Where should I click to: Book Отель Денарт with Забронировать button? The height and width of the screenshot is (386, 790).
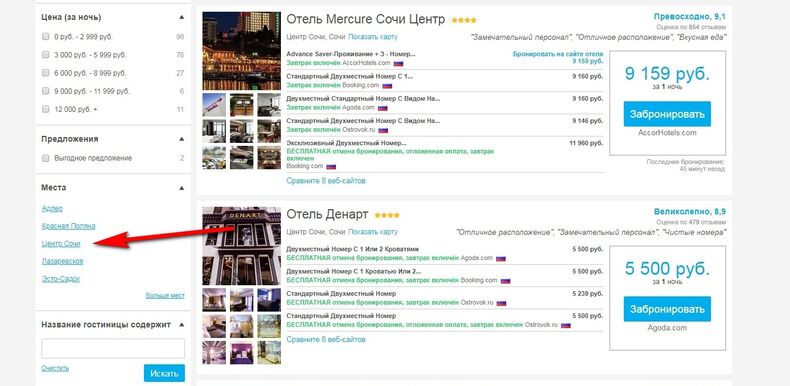(667, 309)
